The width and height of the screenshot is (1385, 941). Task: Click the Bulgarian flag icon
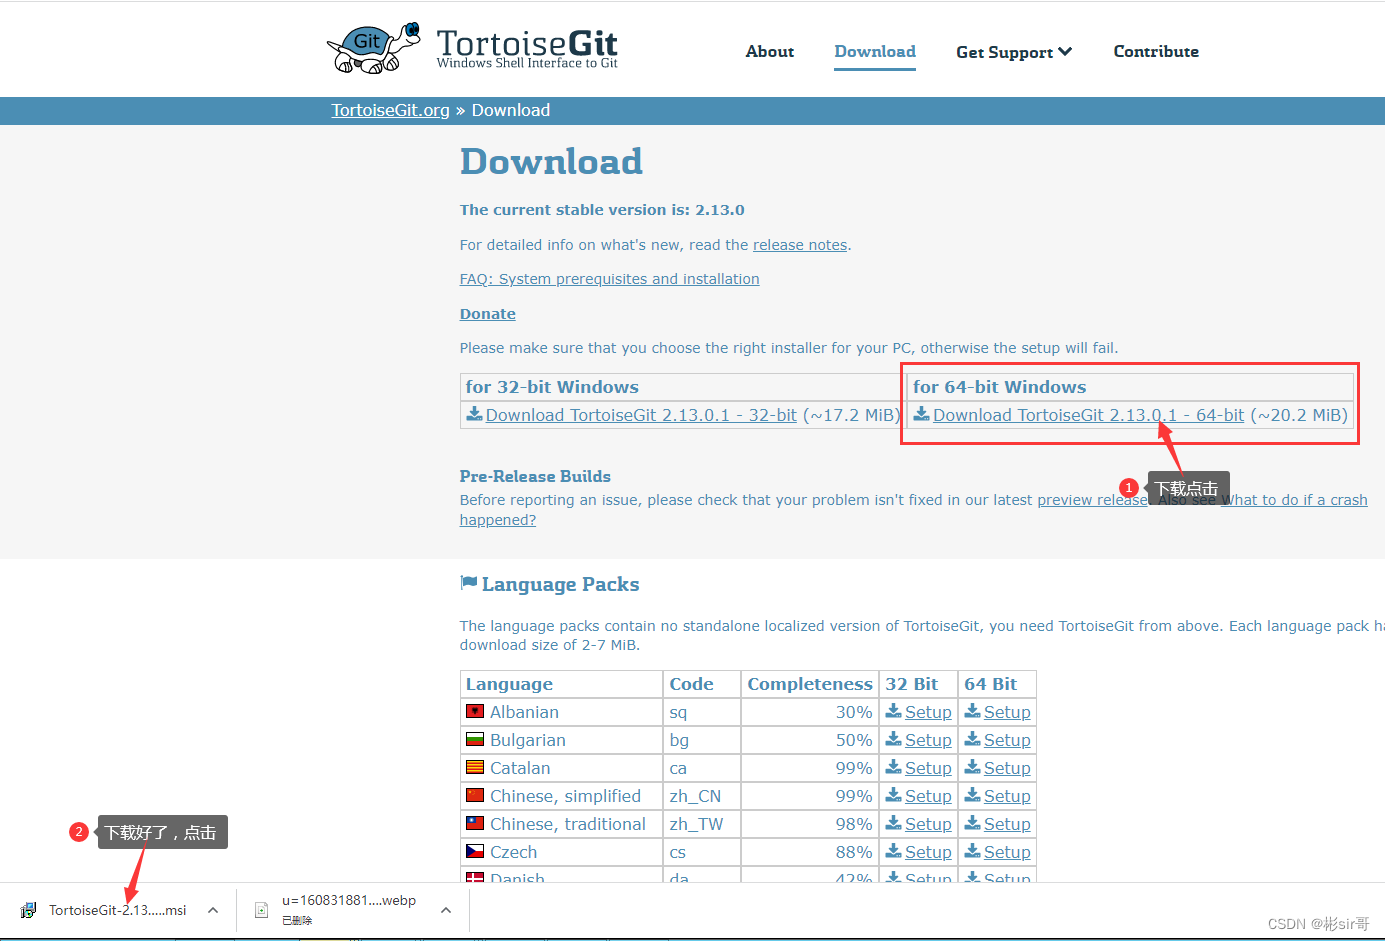(x=475, y=739)
